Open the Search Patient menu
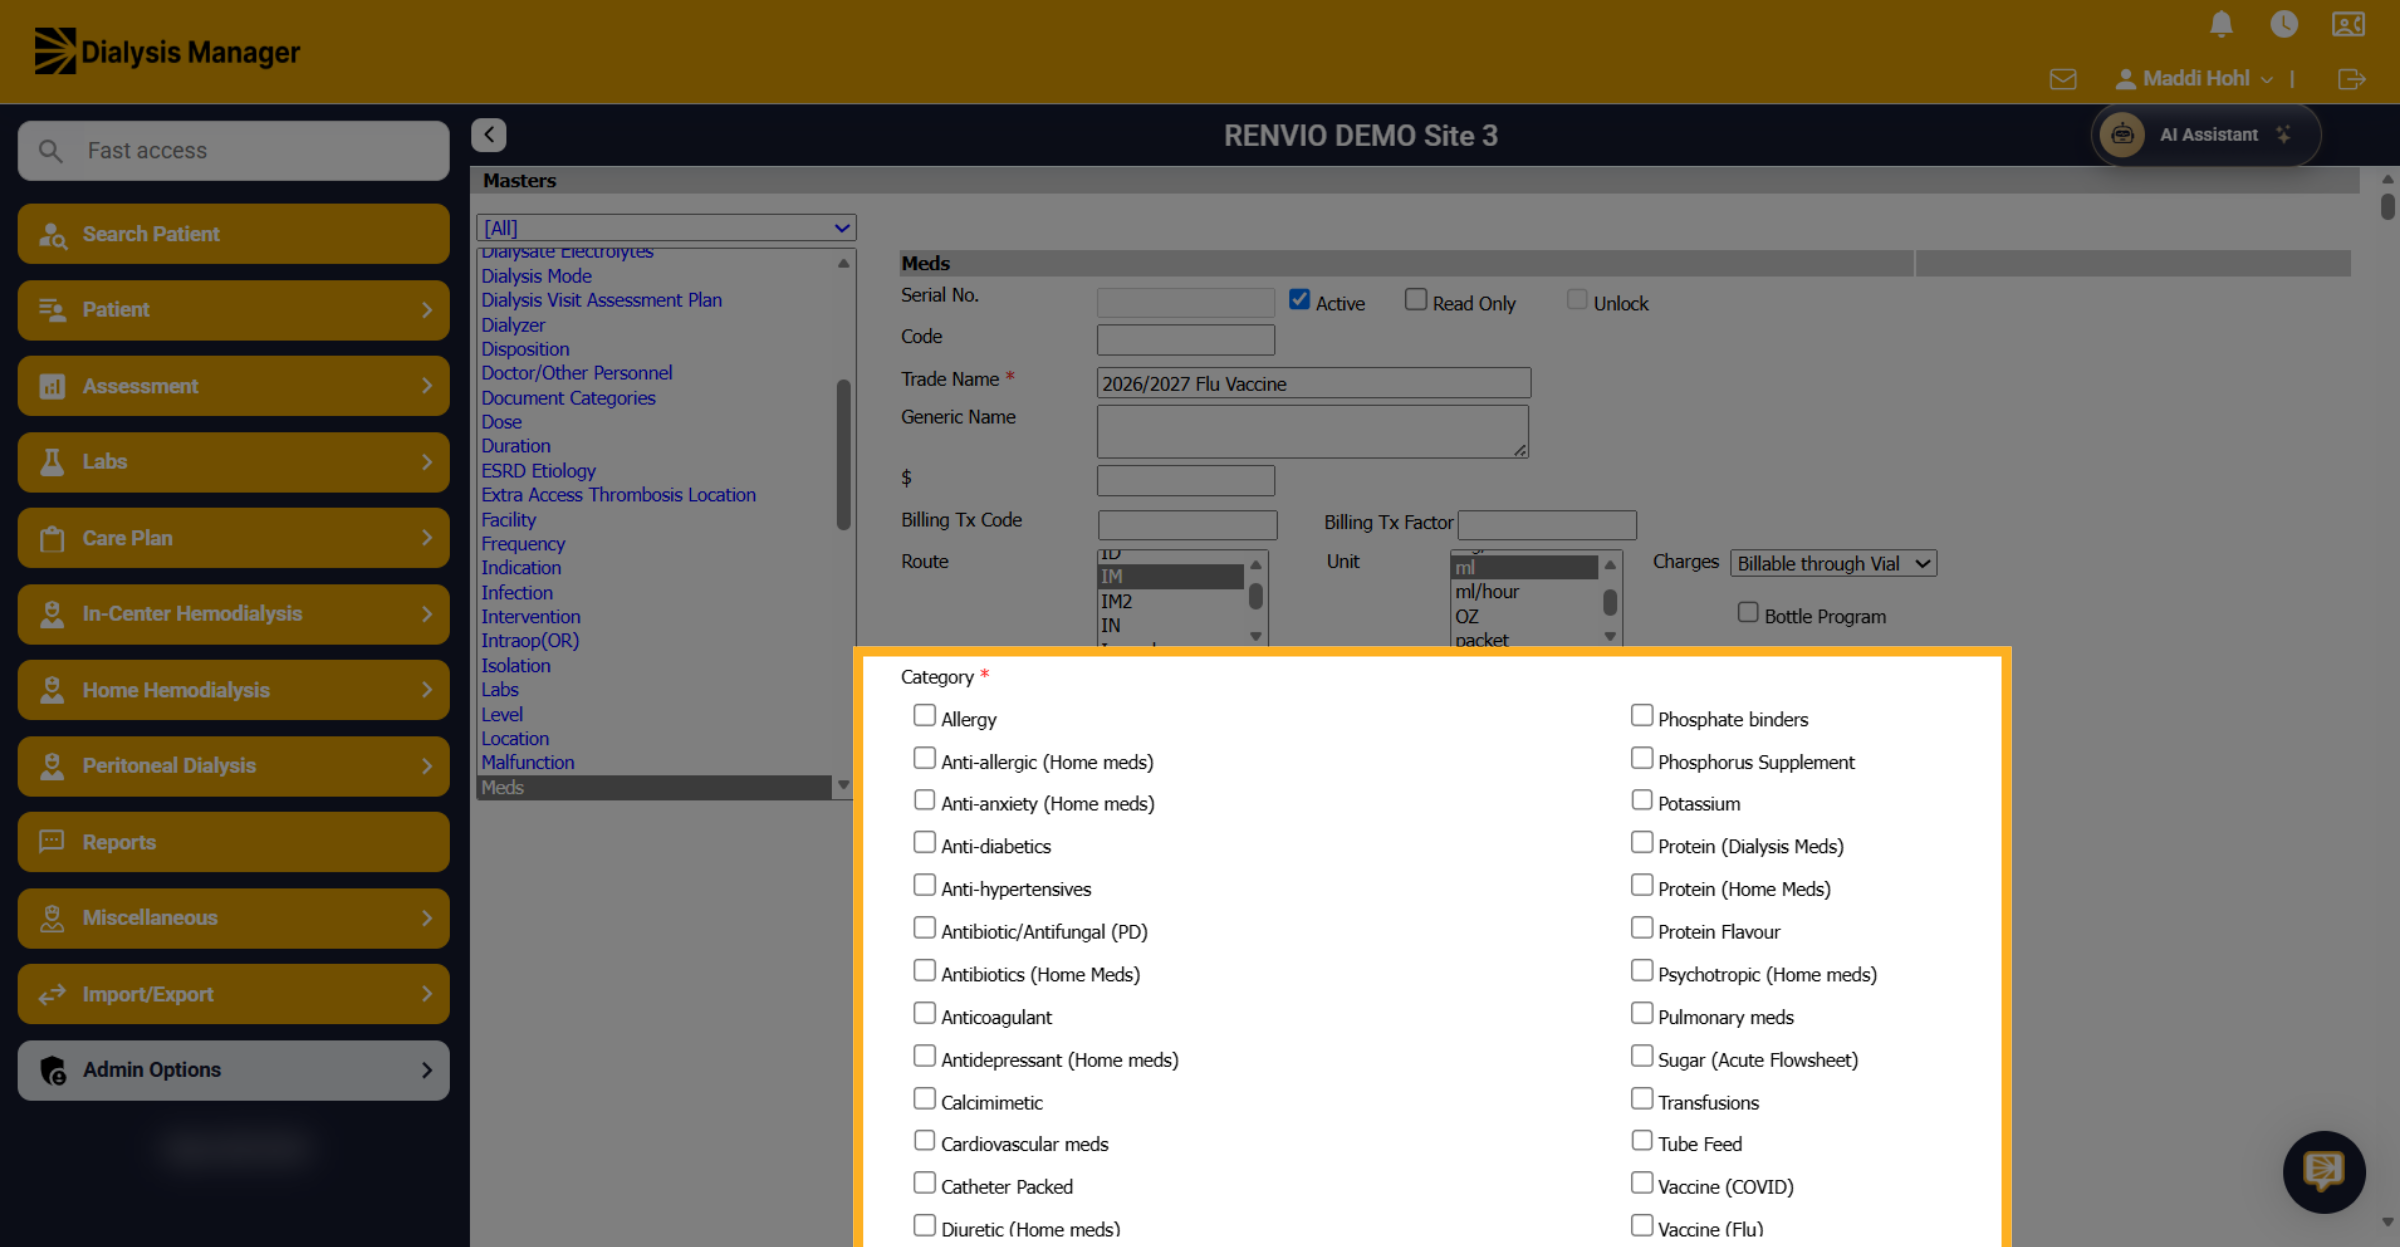This screenshot has height=1247, width=2400. coord(234,234)
